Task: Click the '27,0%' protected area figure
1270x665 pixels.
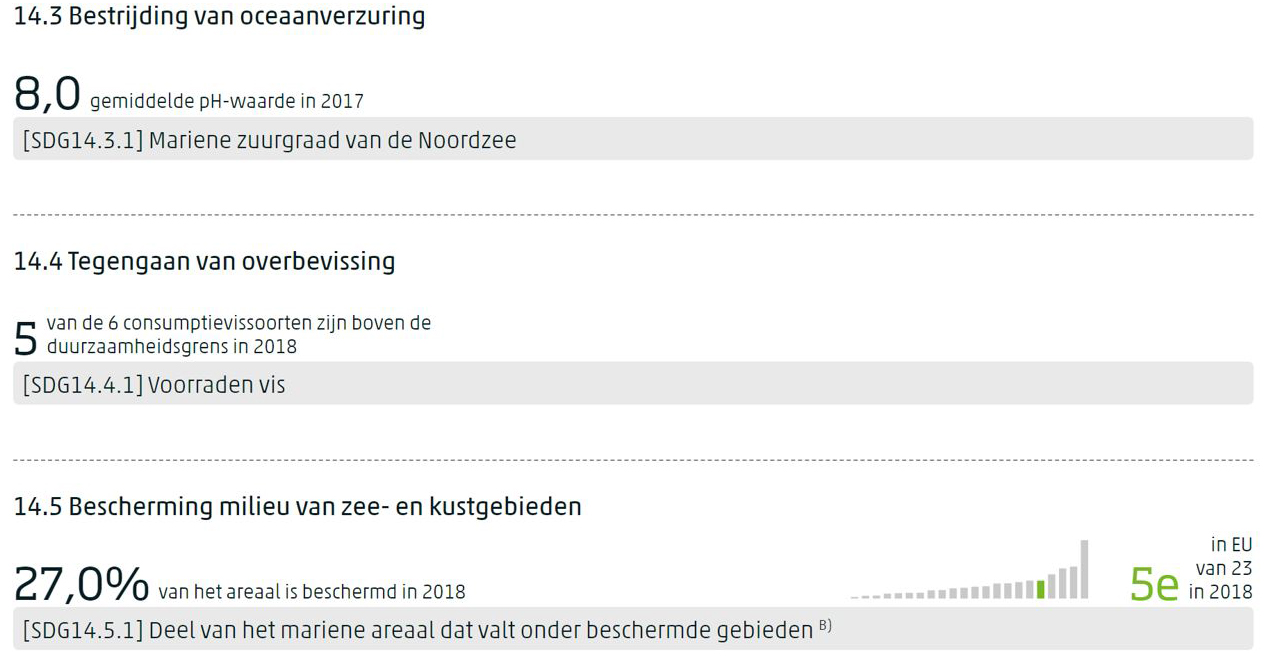Action: tap(81, 585)
